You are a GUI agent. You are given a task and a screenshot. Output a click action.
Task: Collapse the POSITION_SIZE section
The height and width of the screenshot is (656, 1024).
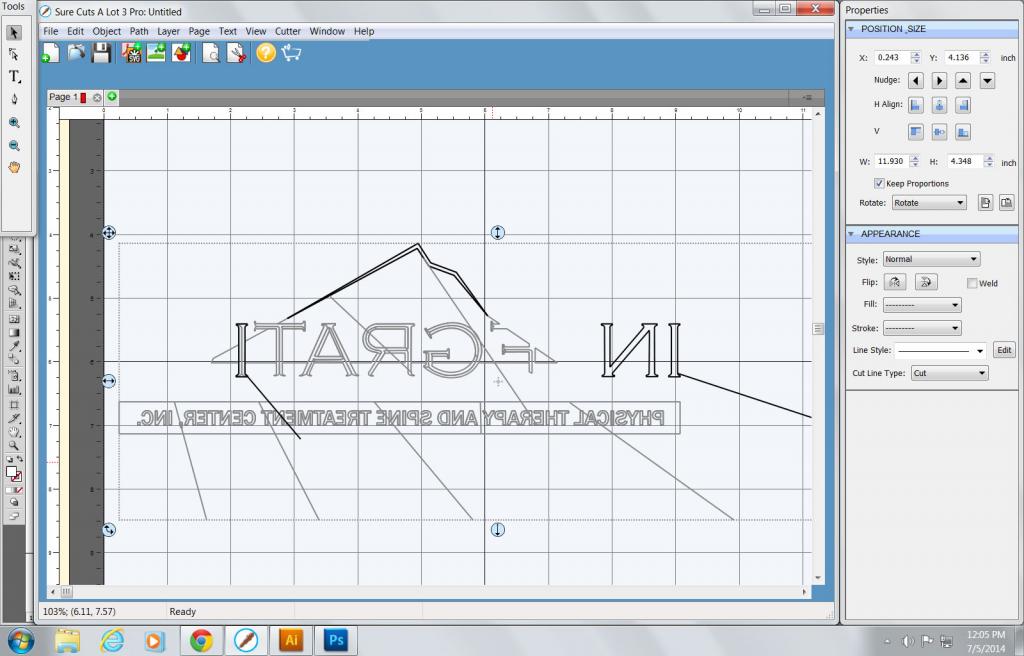point(851,29)
